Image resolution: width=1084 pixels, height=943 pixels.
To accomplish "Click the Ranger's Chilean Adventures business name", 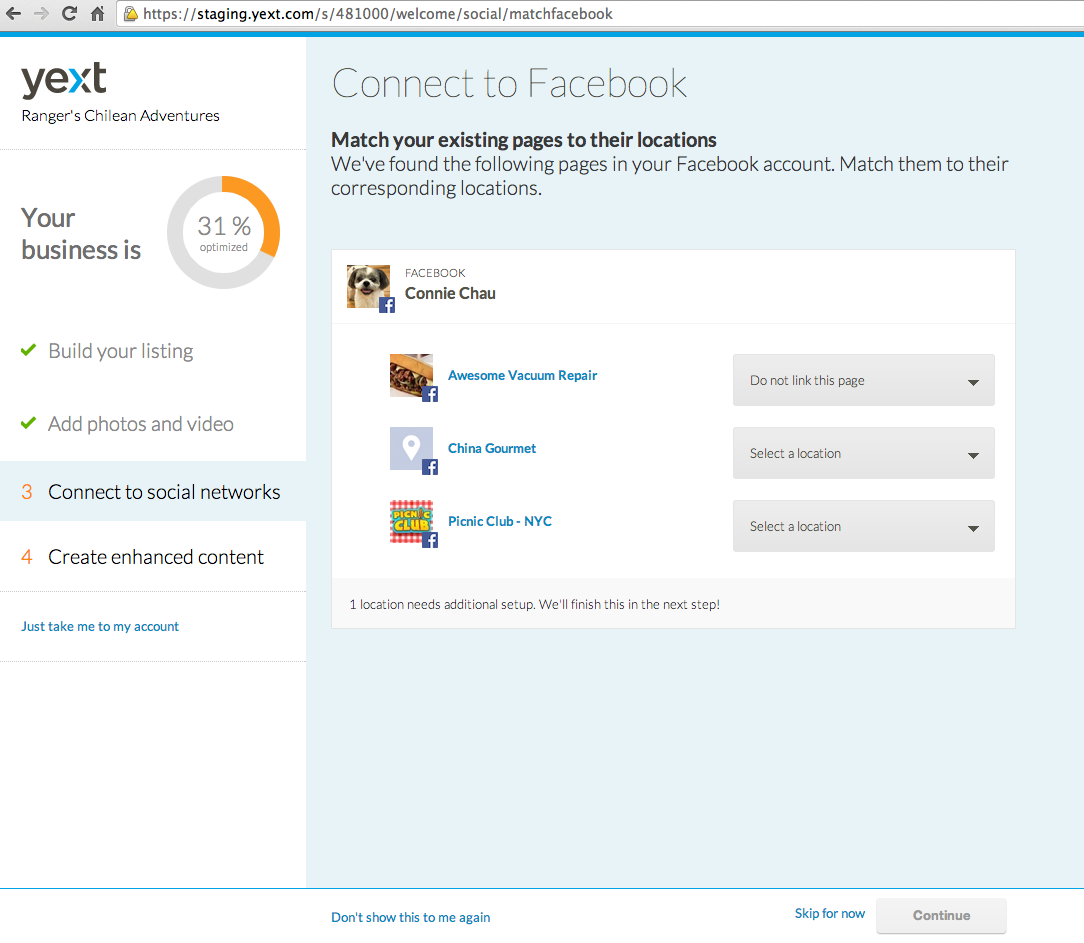I will pyautogui.click(x=120, y=115).
